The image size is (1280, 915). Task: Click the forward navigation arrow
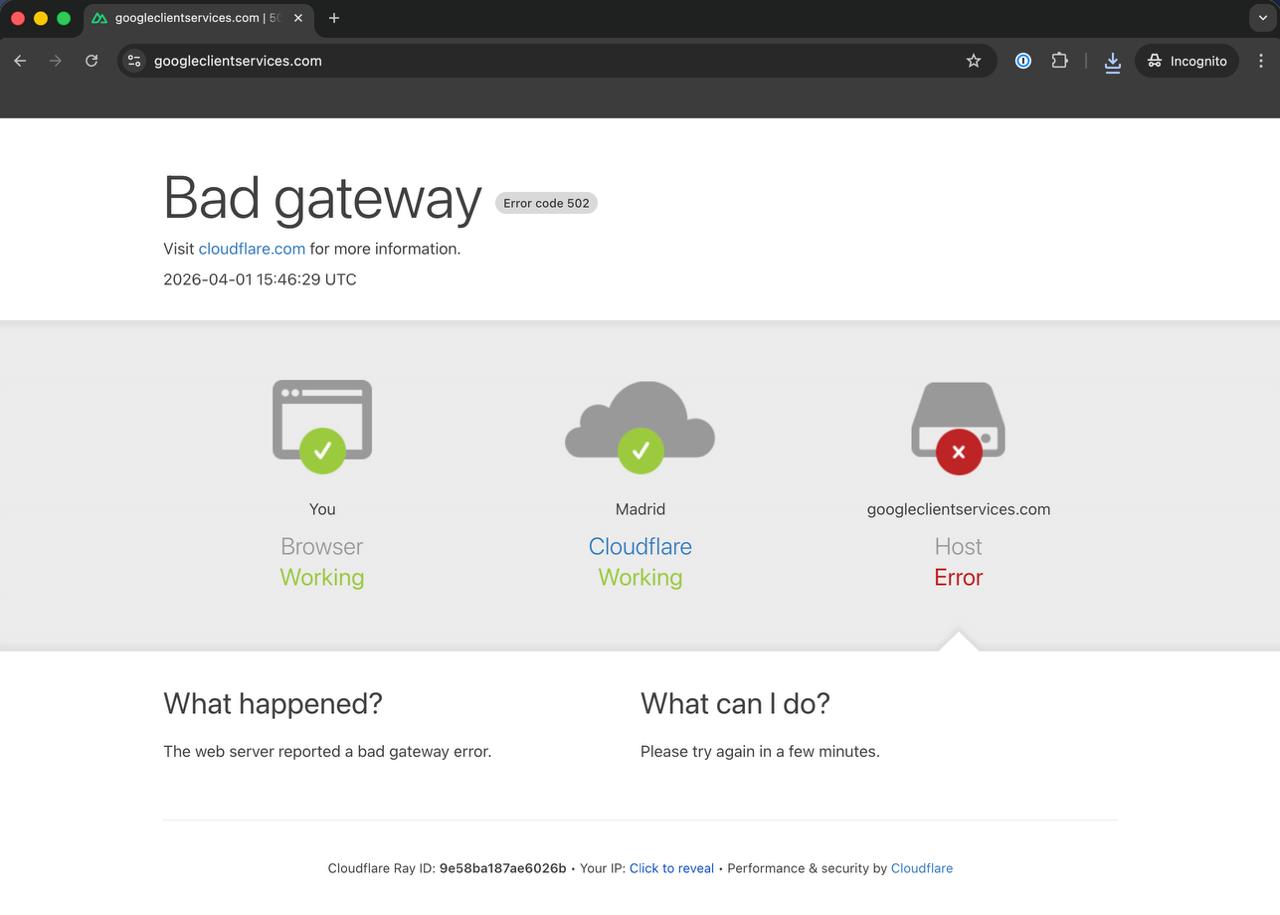(x=56, y=60)
